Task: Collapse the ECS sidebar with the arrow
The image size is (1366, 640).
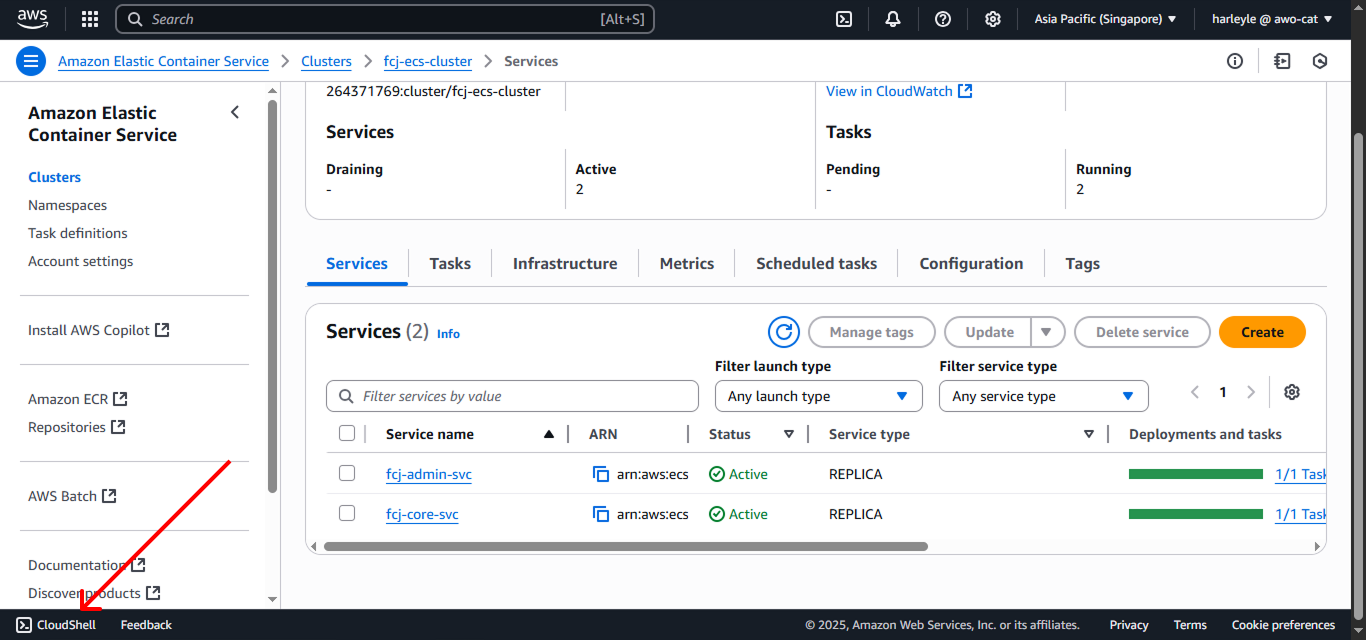Action: coord(235,112)
